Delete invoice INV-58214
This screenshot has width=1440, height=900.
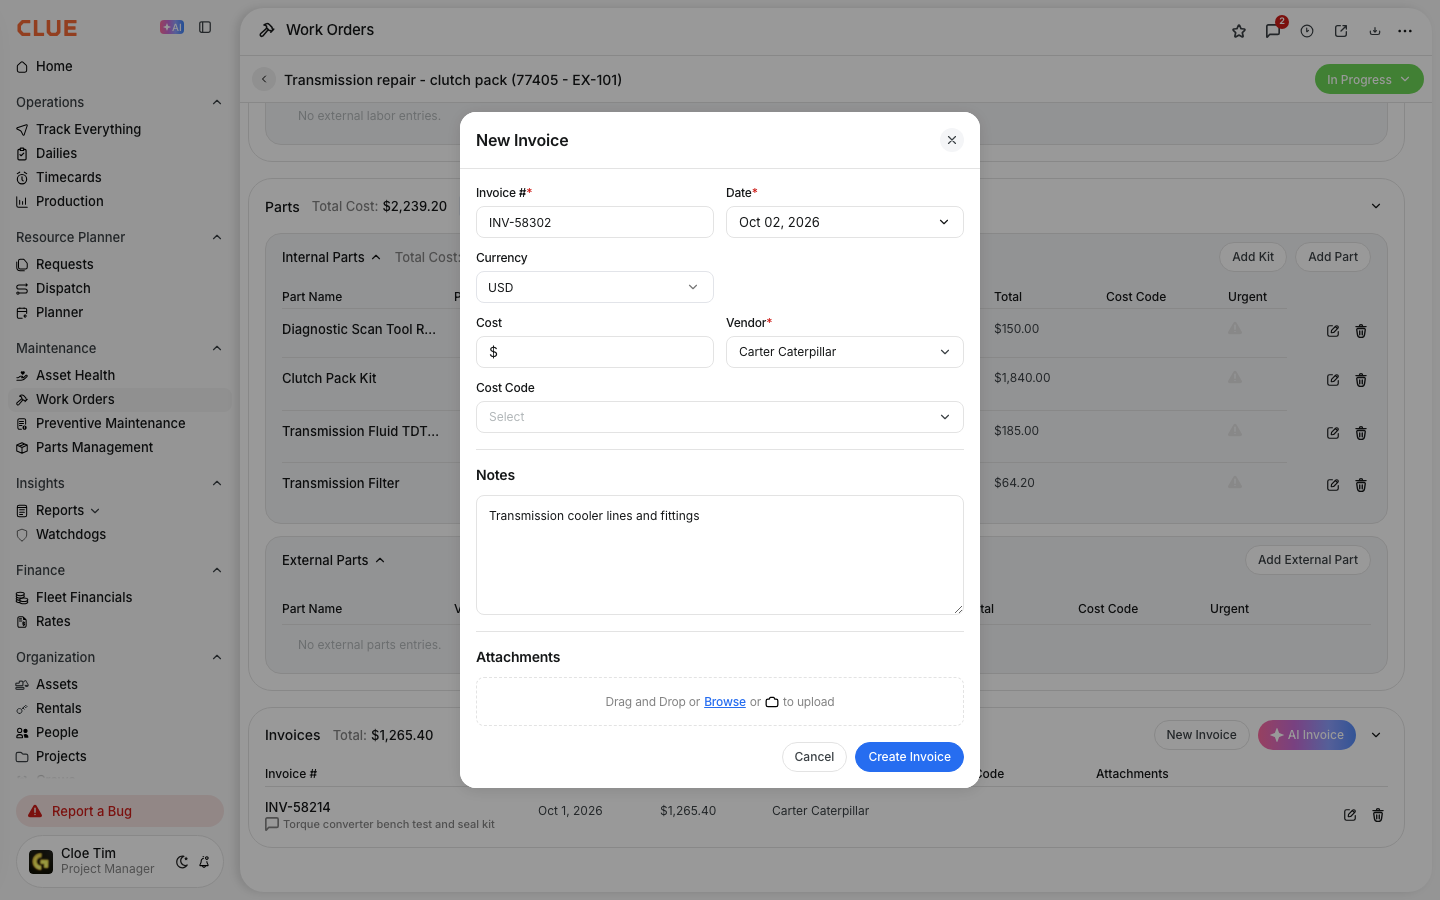tap(1378, 815)
